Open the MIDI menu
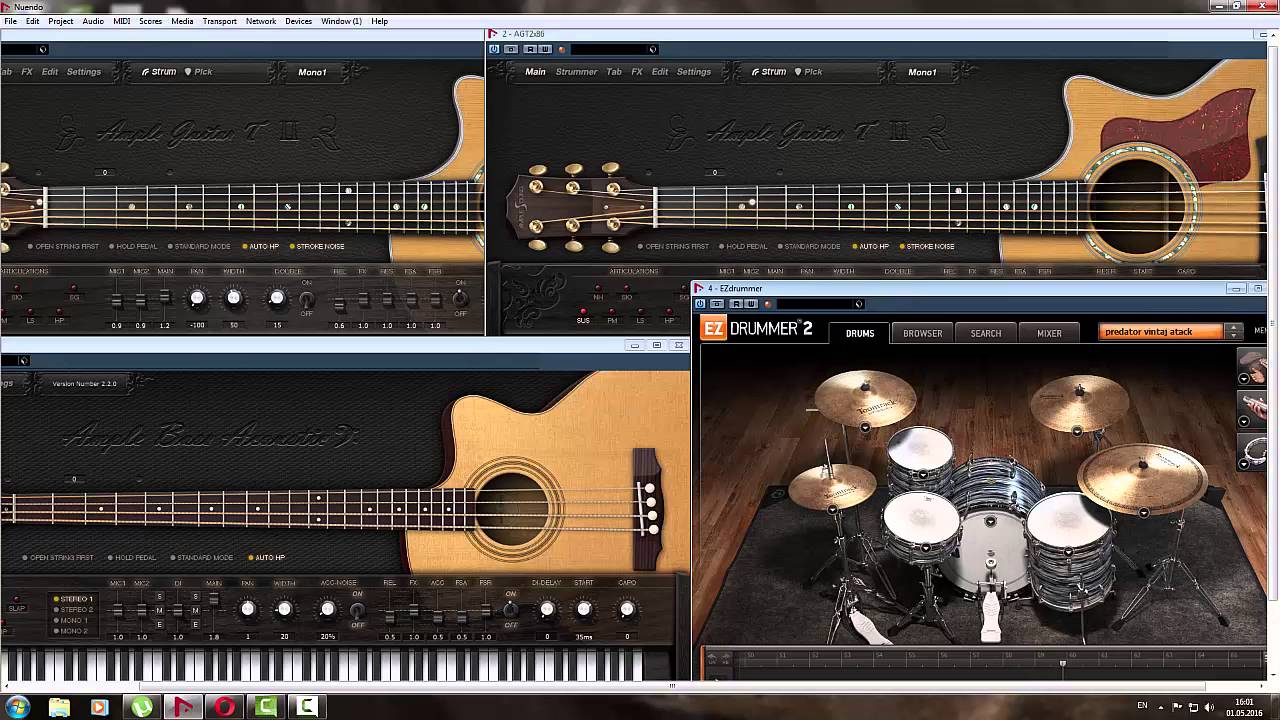Image resolution: width=1280 pixels, height=720 pixels. click(121, 21)
